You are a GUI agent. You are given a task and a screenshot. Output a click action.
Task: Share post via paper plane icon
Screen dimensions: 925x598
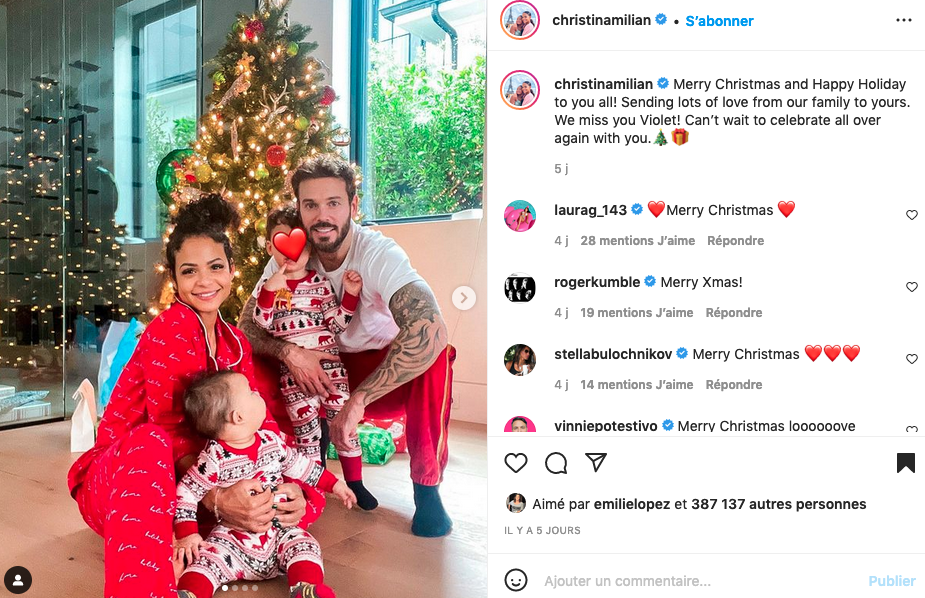pyautogui.click(x=596, y=462)
